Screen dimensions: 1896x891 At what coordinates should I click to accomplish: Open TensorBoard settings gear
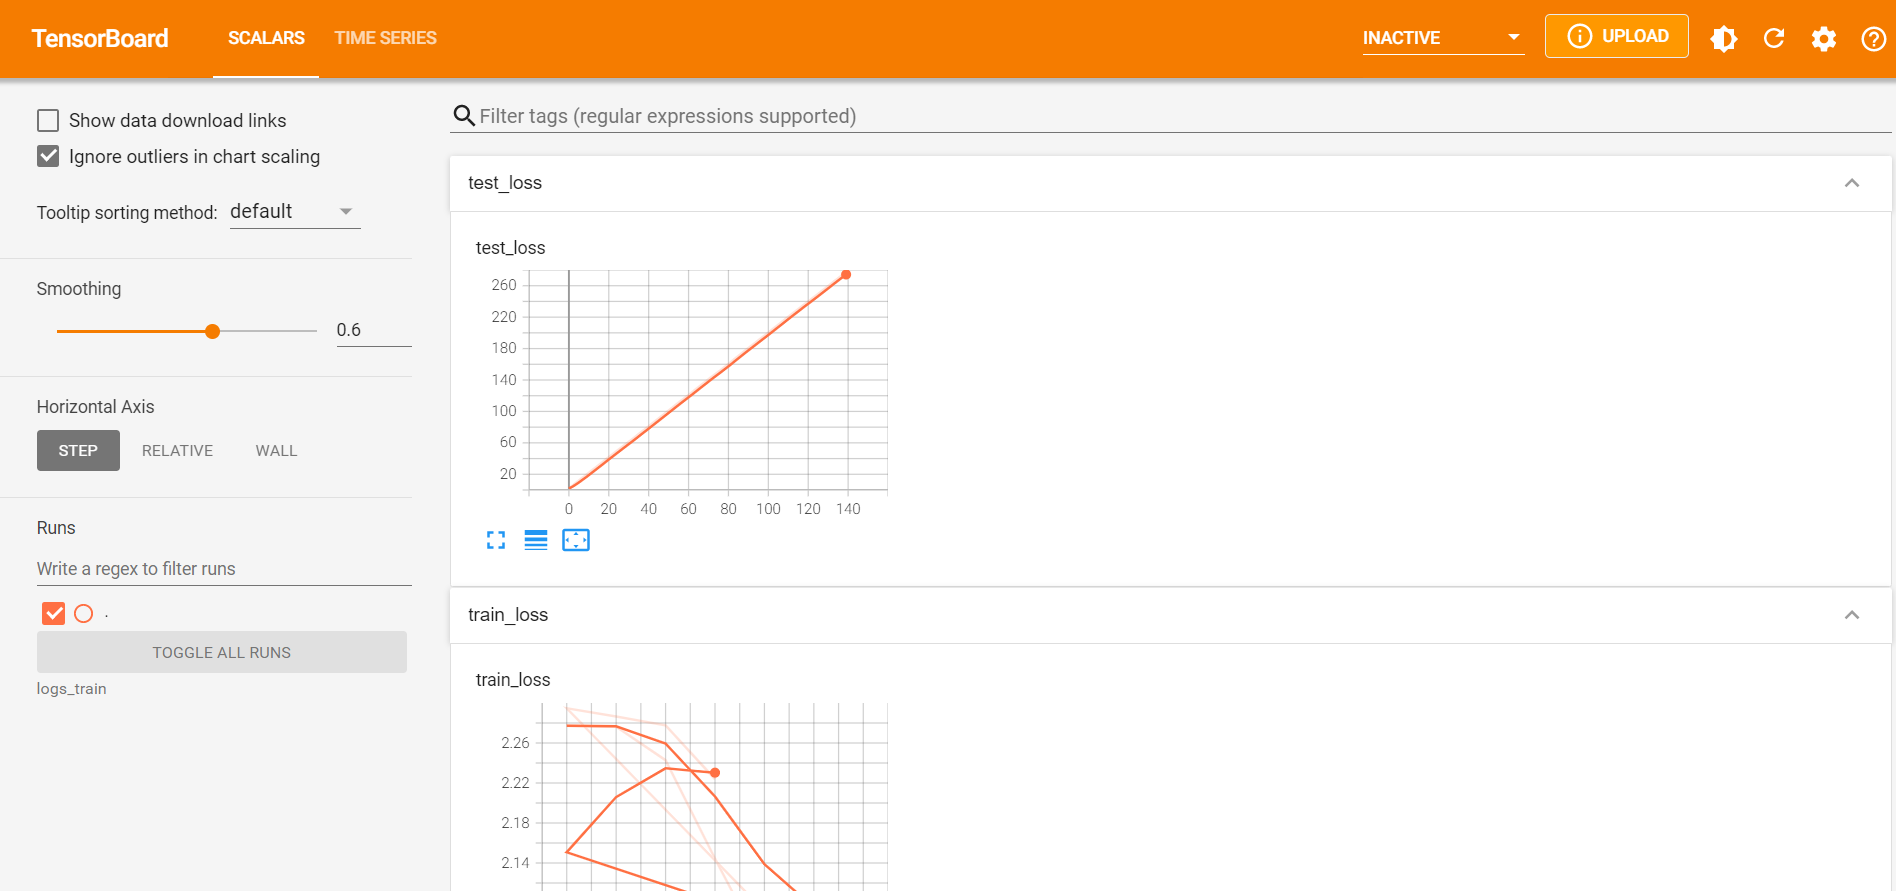[x=1824, y=38]
